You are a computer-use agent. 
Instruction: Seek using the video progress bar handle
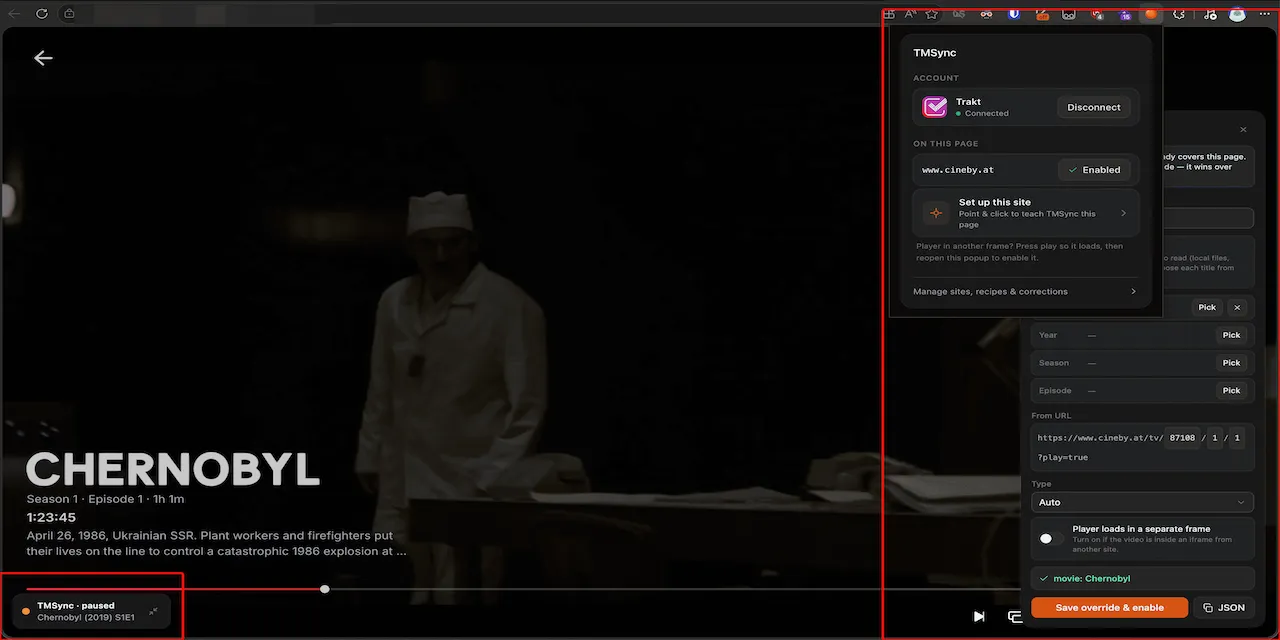click(325, 589)
